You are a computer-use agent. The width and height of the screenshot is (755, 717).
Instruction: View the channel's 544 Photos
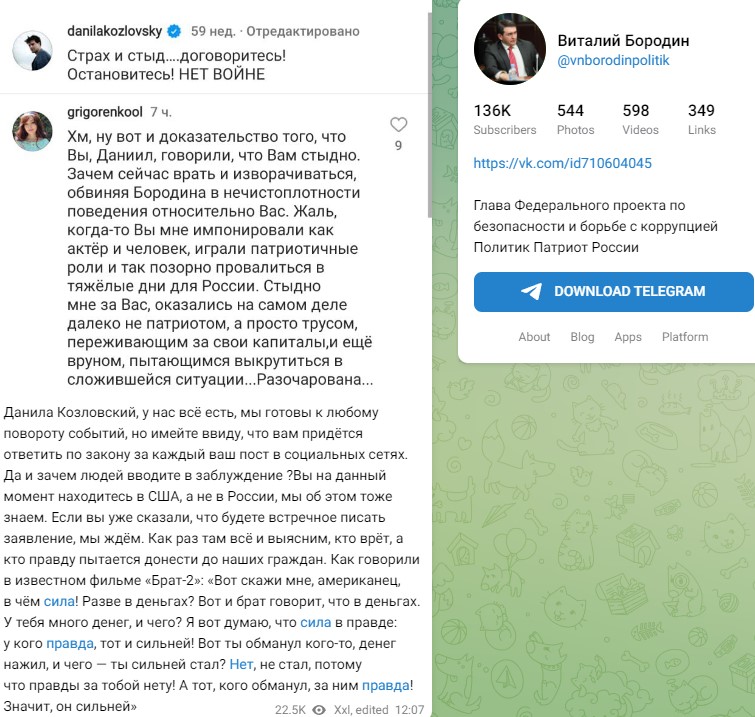(575, 119)
